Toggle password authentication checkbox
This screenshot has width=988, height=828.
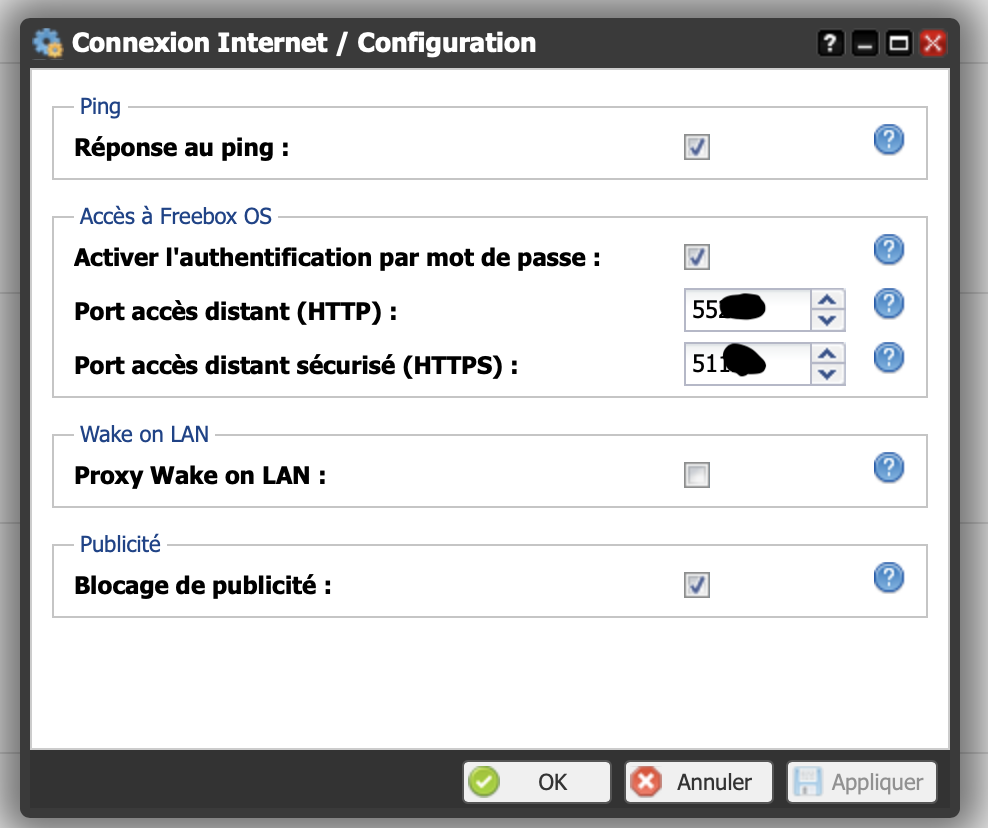click(697, 257)
